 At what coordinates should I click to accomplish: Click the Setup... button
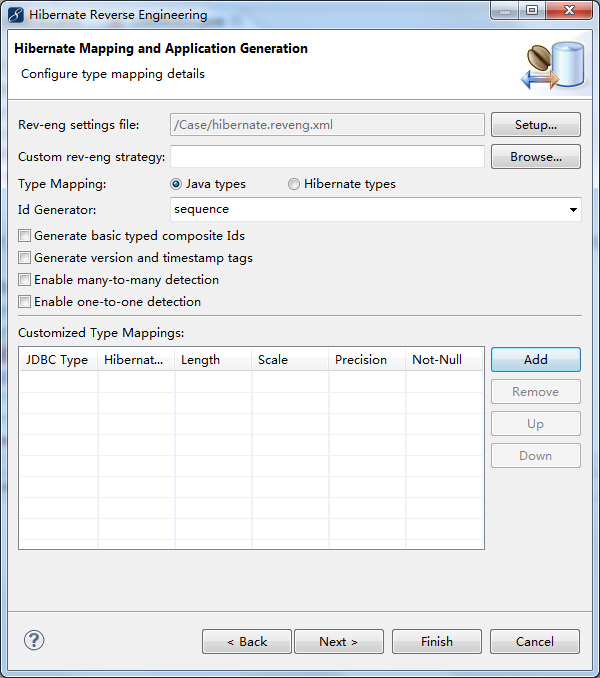pyautogui.click(x=536, y=125)
